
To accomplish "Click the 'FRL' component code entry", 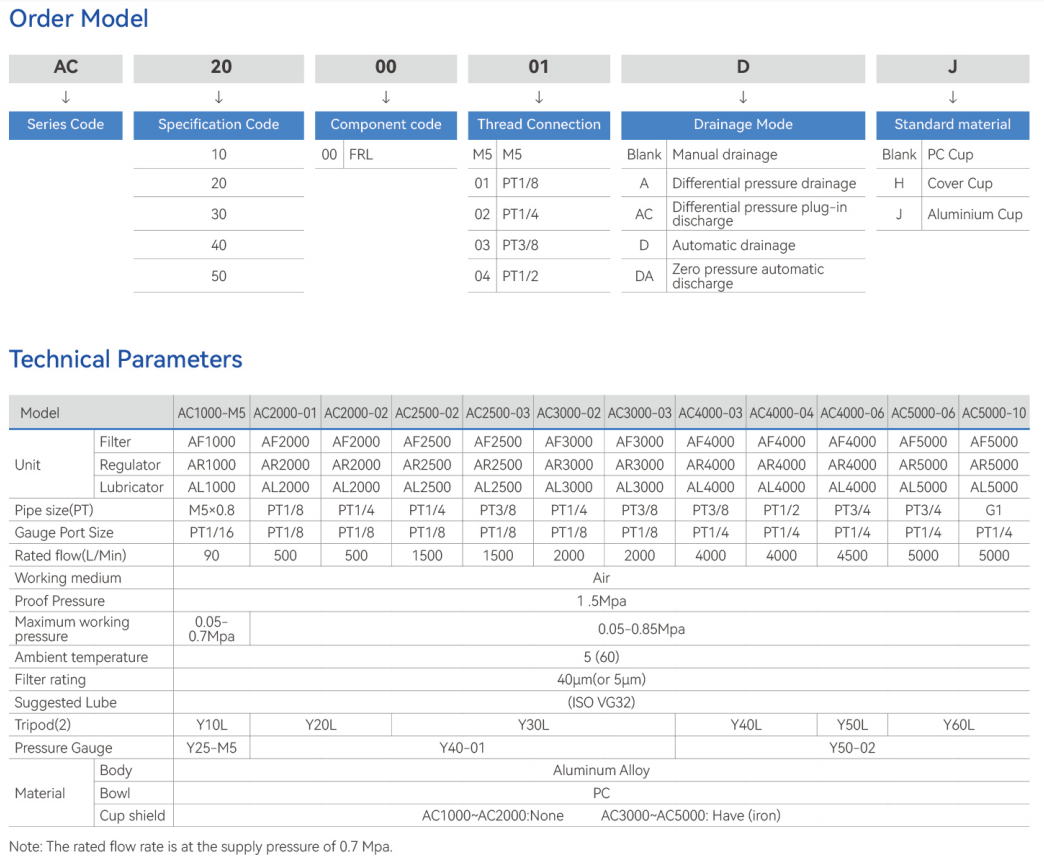I will click(x=361, y=154).
